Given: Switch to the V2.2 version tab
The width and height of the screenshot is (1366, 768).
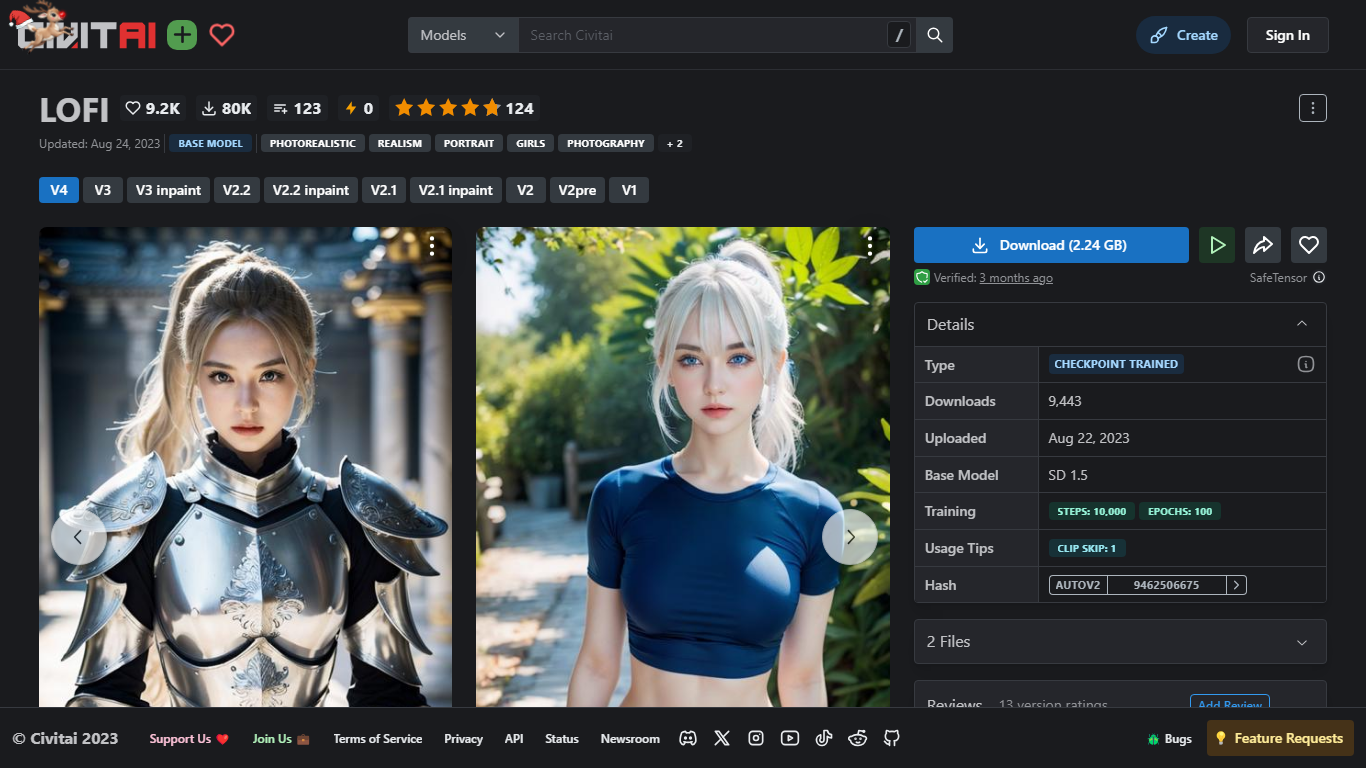Looking at the screenshot, I should [237, 190].
